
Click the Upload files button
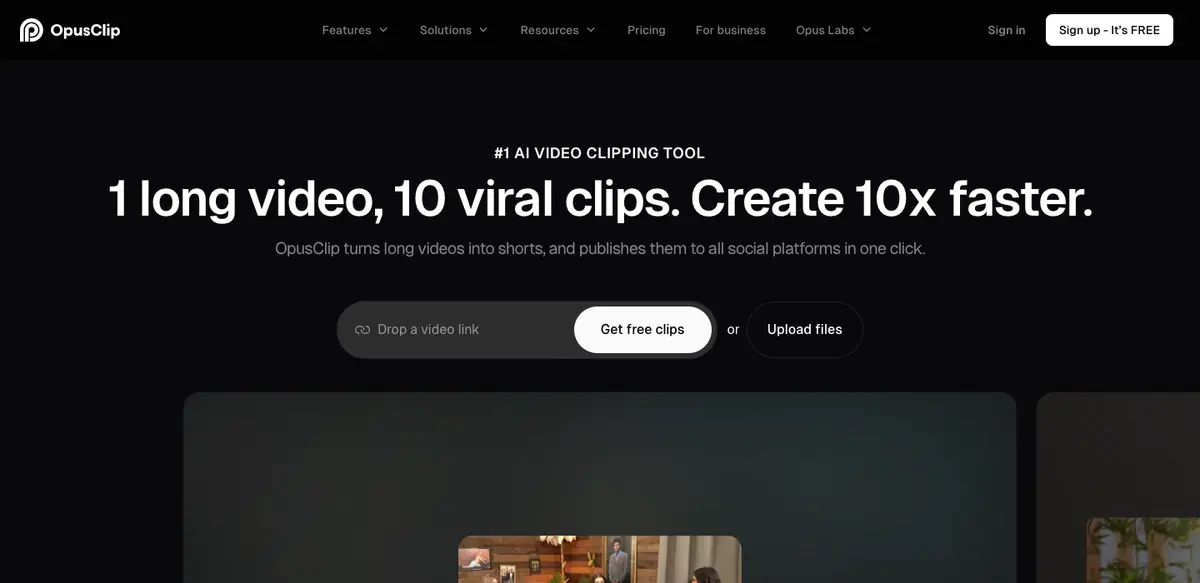point(805,330)
